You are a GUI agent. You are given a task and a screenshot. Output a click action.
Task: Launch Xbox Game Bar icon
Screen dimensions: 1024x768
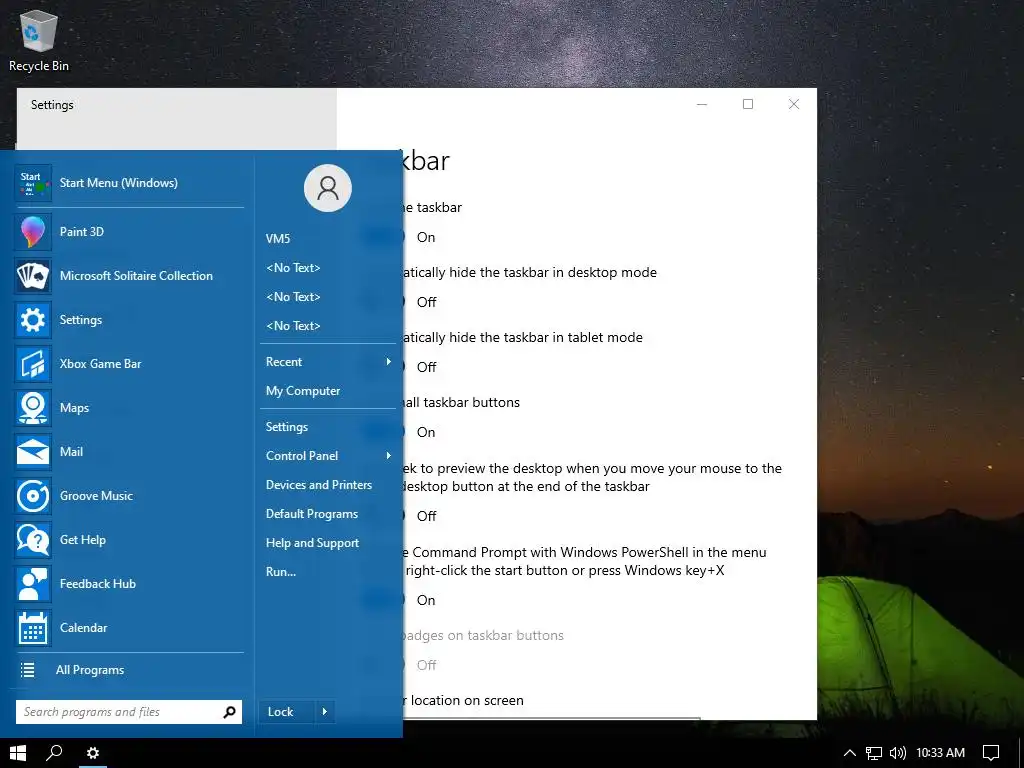pyautogui.click(x=33, y=364)
